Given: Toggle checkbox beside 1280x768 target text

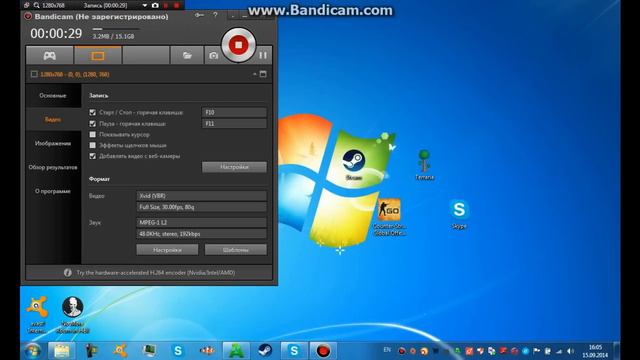Looking at the screenshot, I should (34, 74).
